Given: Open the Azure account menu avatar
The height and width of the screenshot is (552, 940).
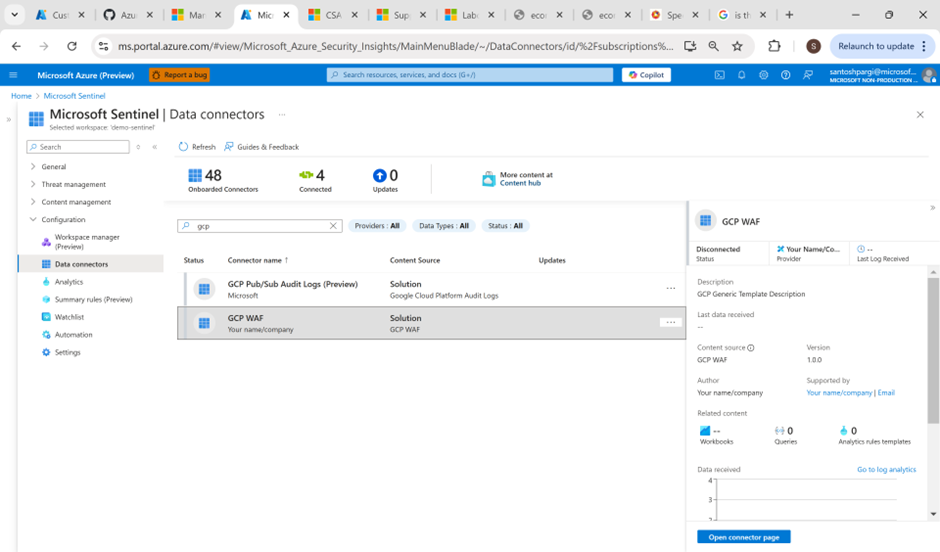Looking at the screenshot, I should coord(929,75).
